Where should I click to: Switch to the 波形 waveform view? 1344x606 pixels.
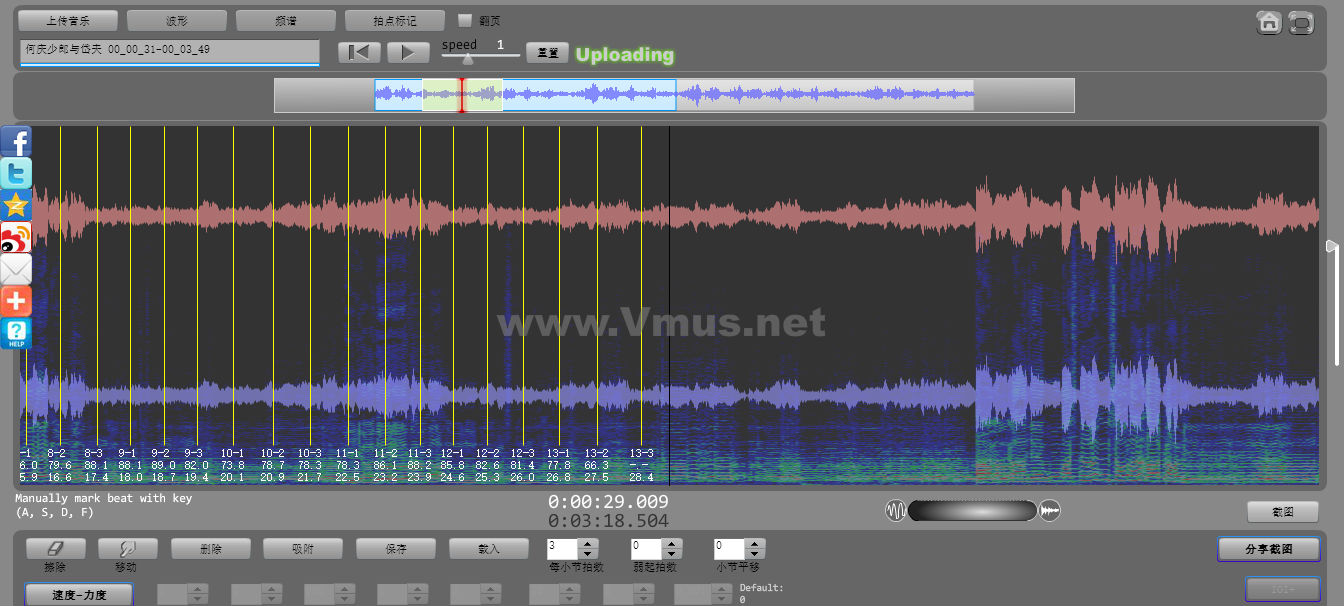(x=177, y=20)
